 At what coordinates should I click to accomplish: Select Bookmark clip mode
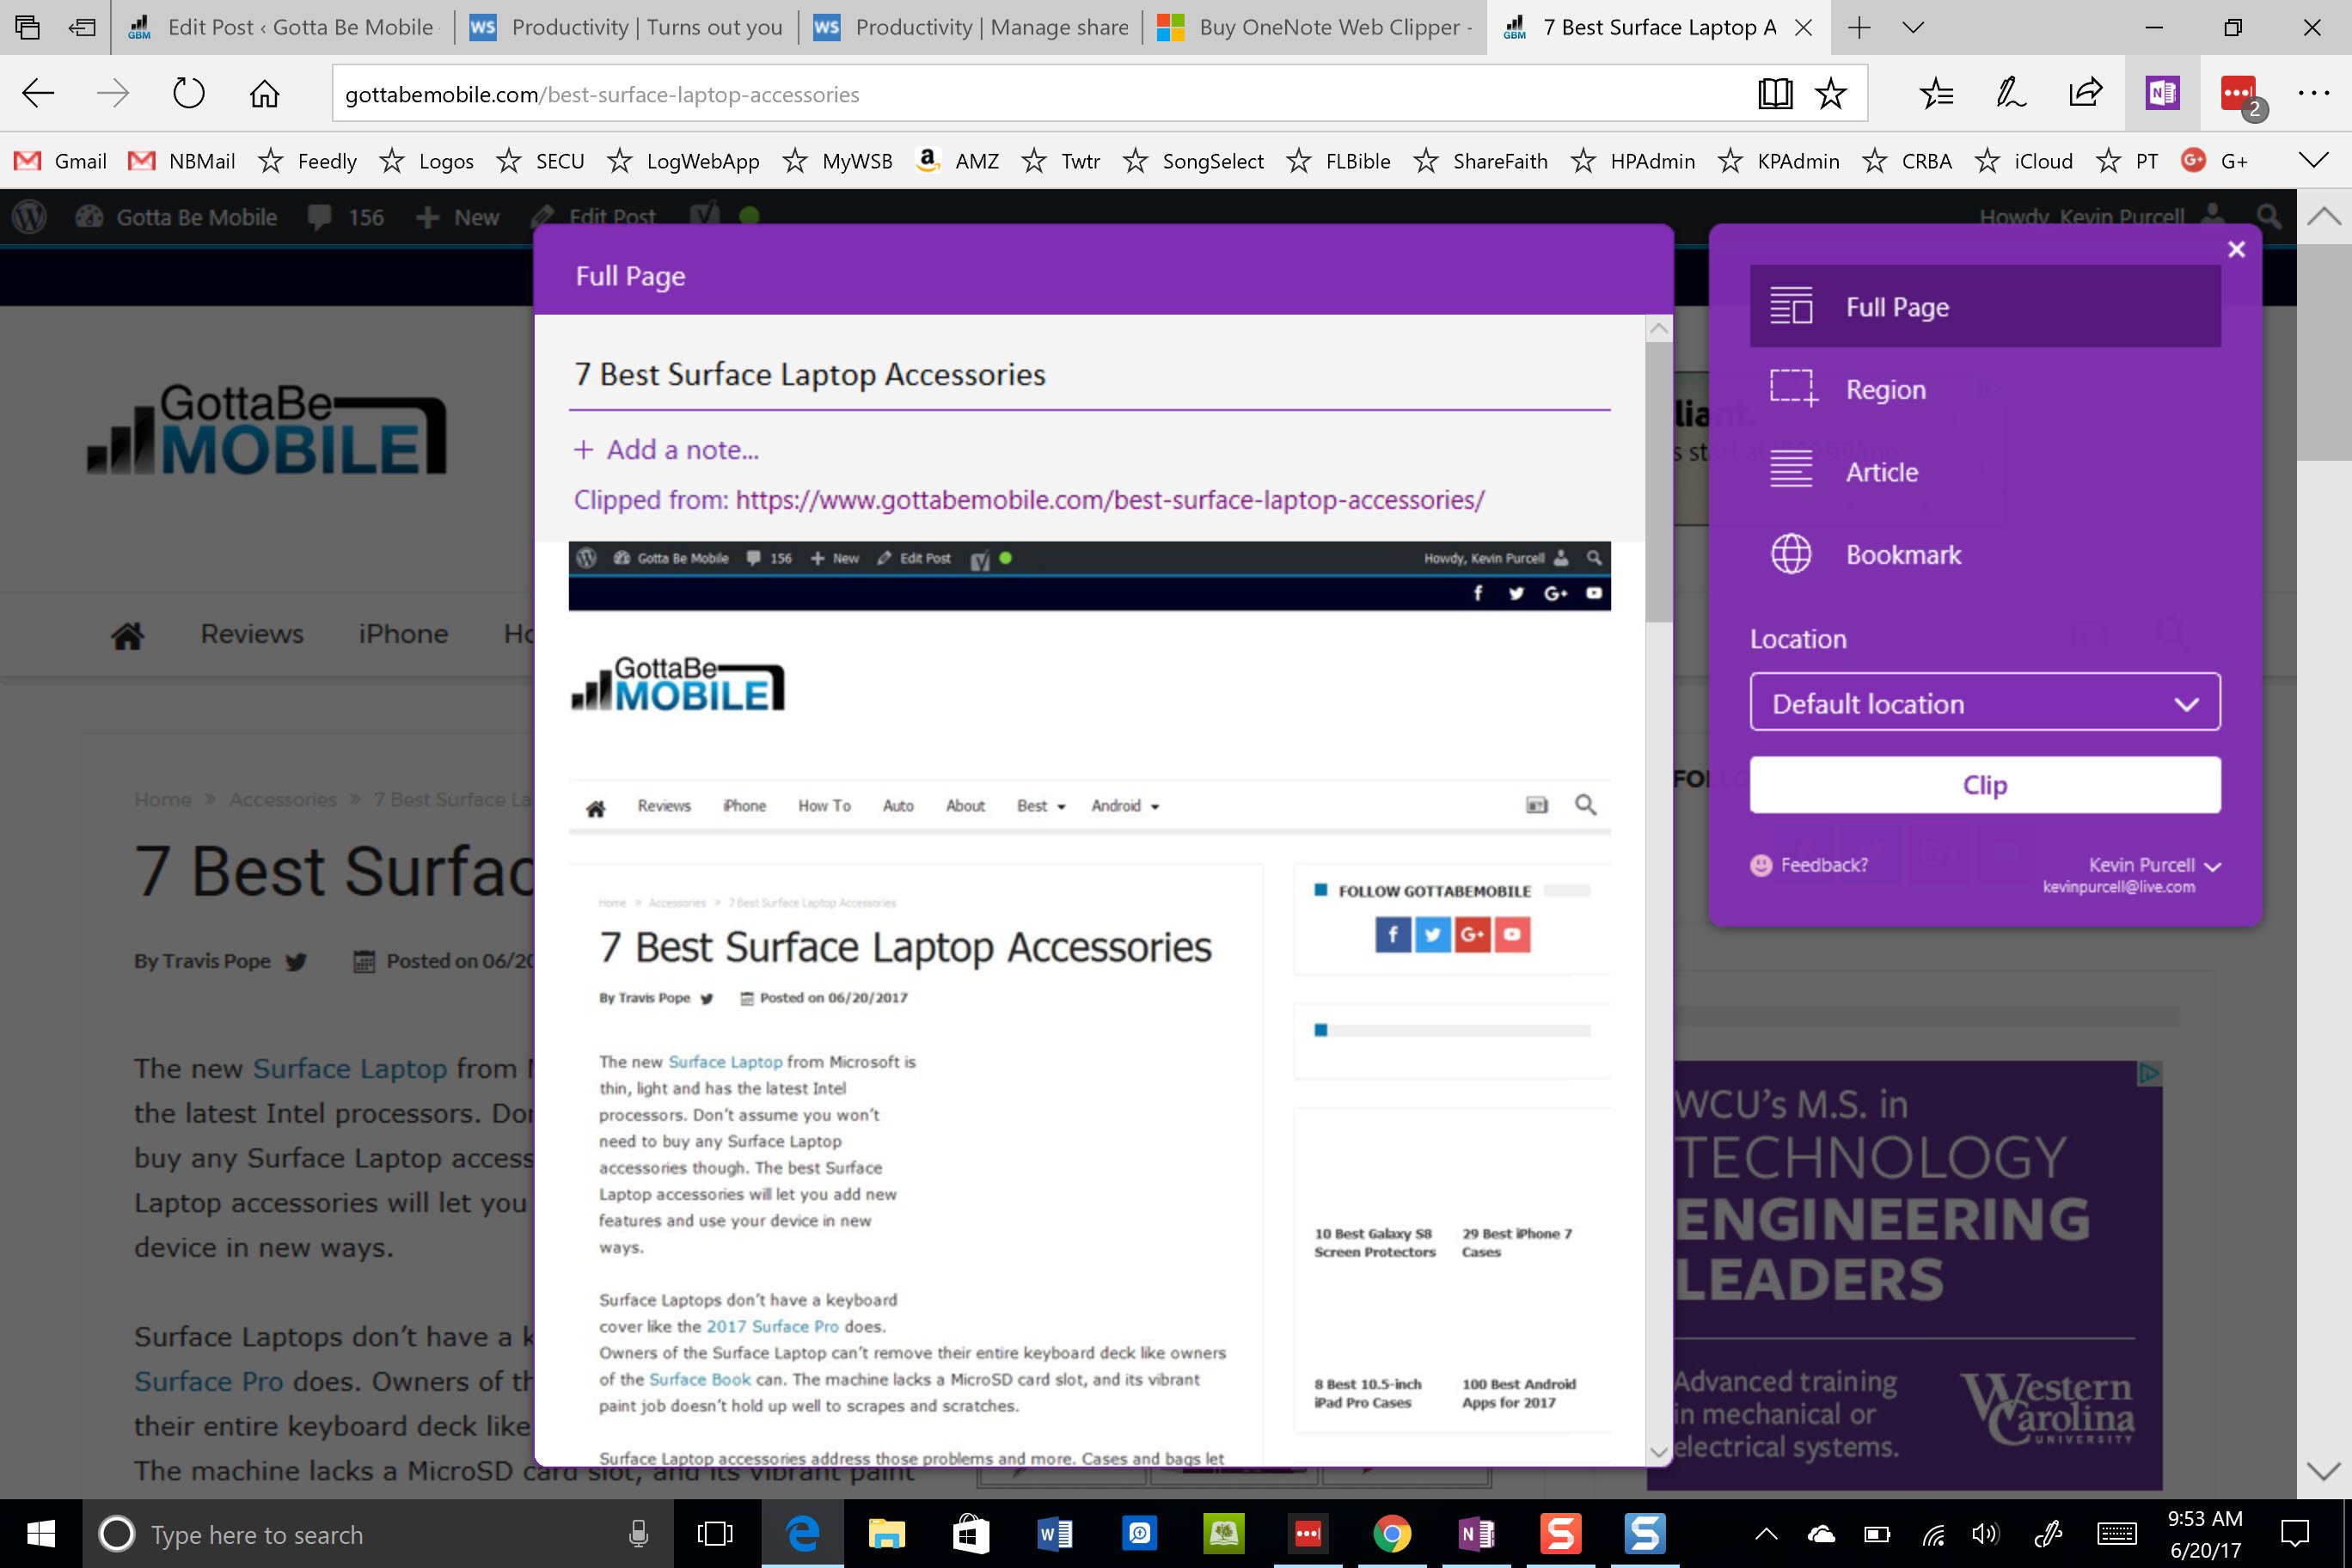click(1985, 554)
